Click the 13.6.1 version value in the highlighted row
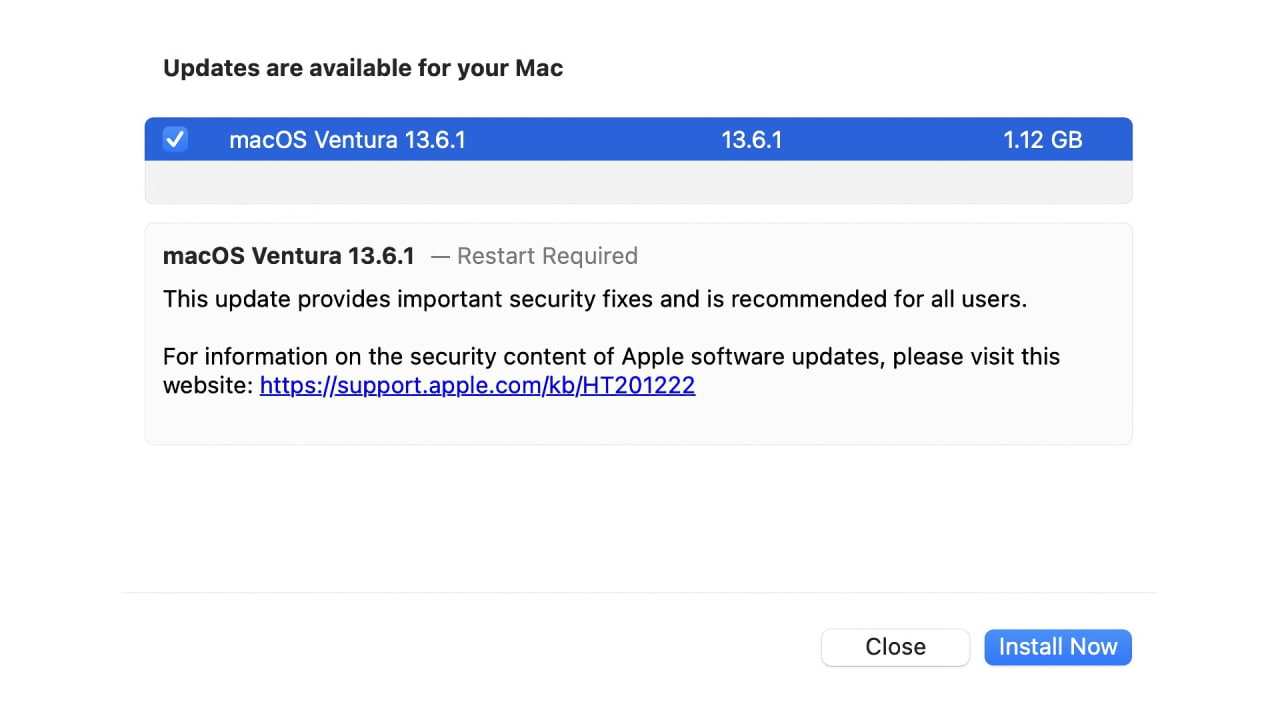The height and width of the screenshot is (720, 1280). click(751, 140)
